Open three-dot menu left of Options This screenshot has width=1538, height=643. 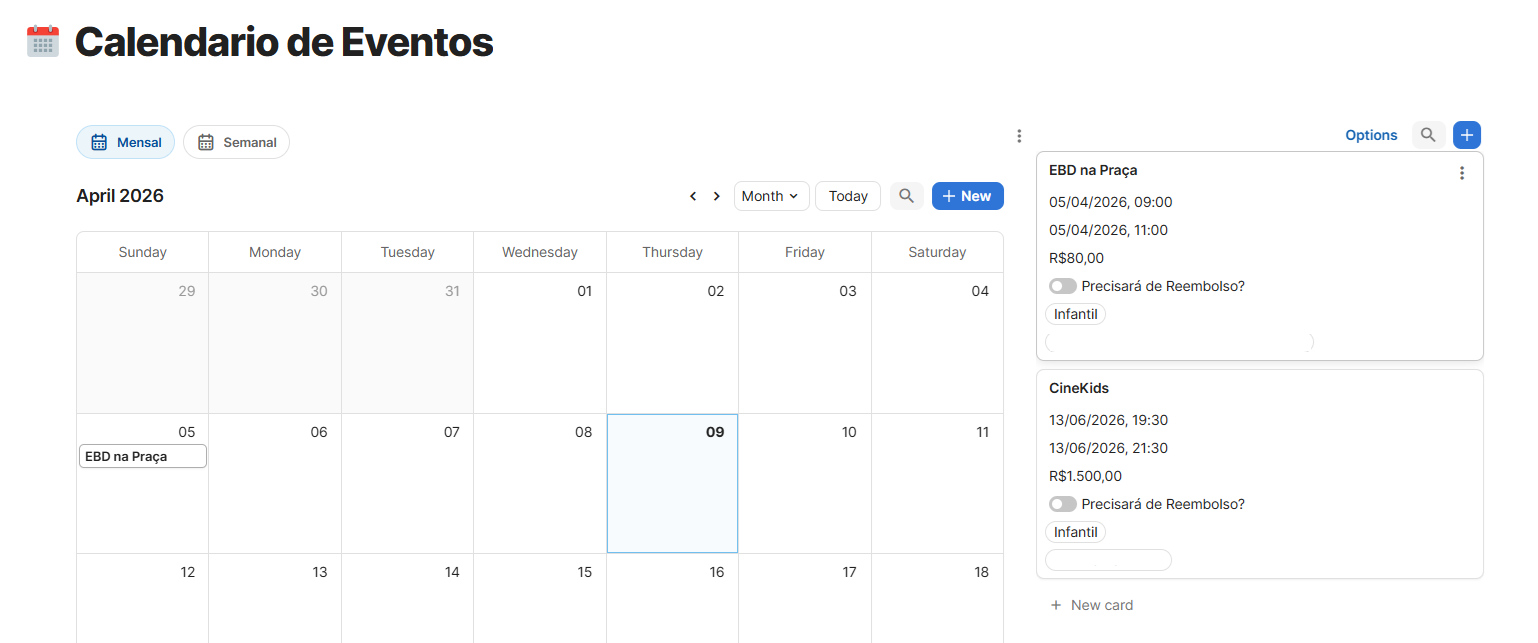click(1018, 136)
